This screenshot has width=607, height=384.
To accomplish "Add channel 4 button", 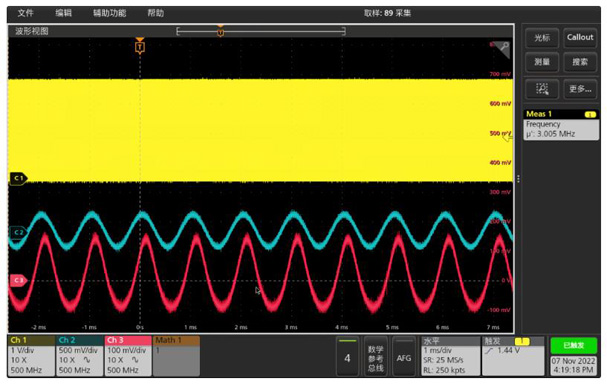I will pos(347,358).
